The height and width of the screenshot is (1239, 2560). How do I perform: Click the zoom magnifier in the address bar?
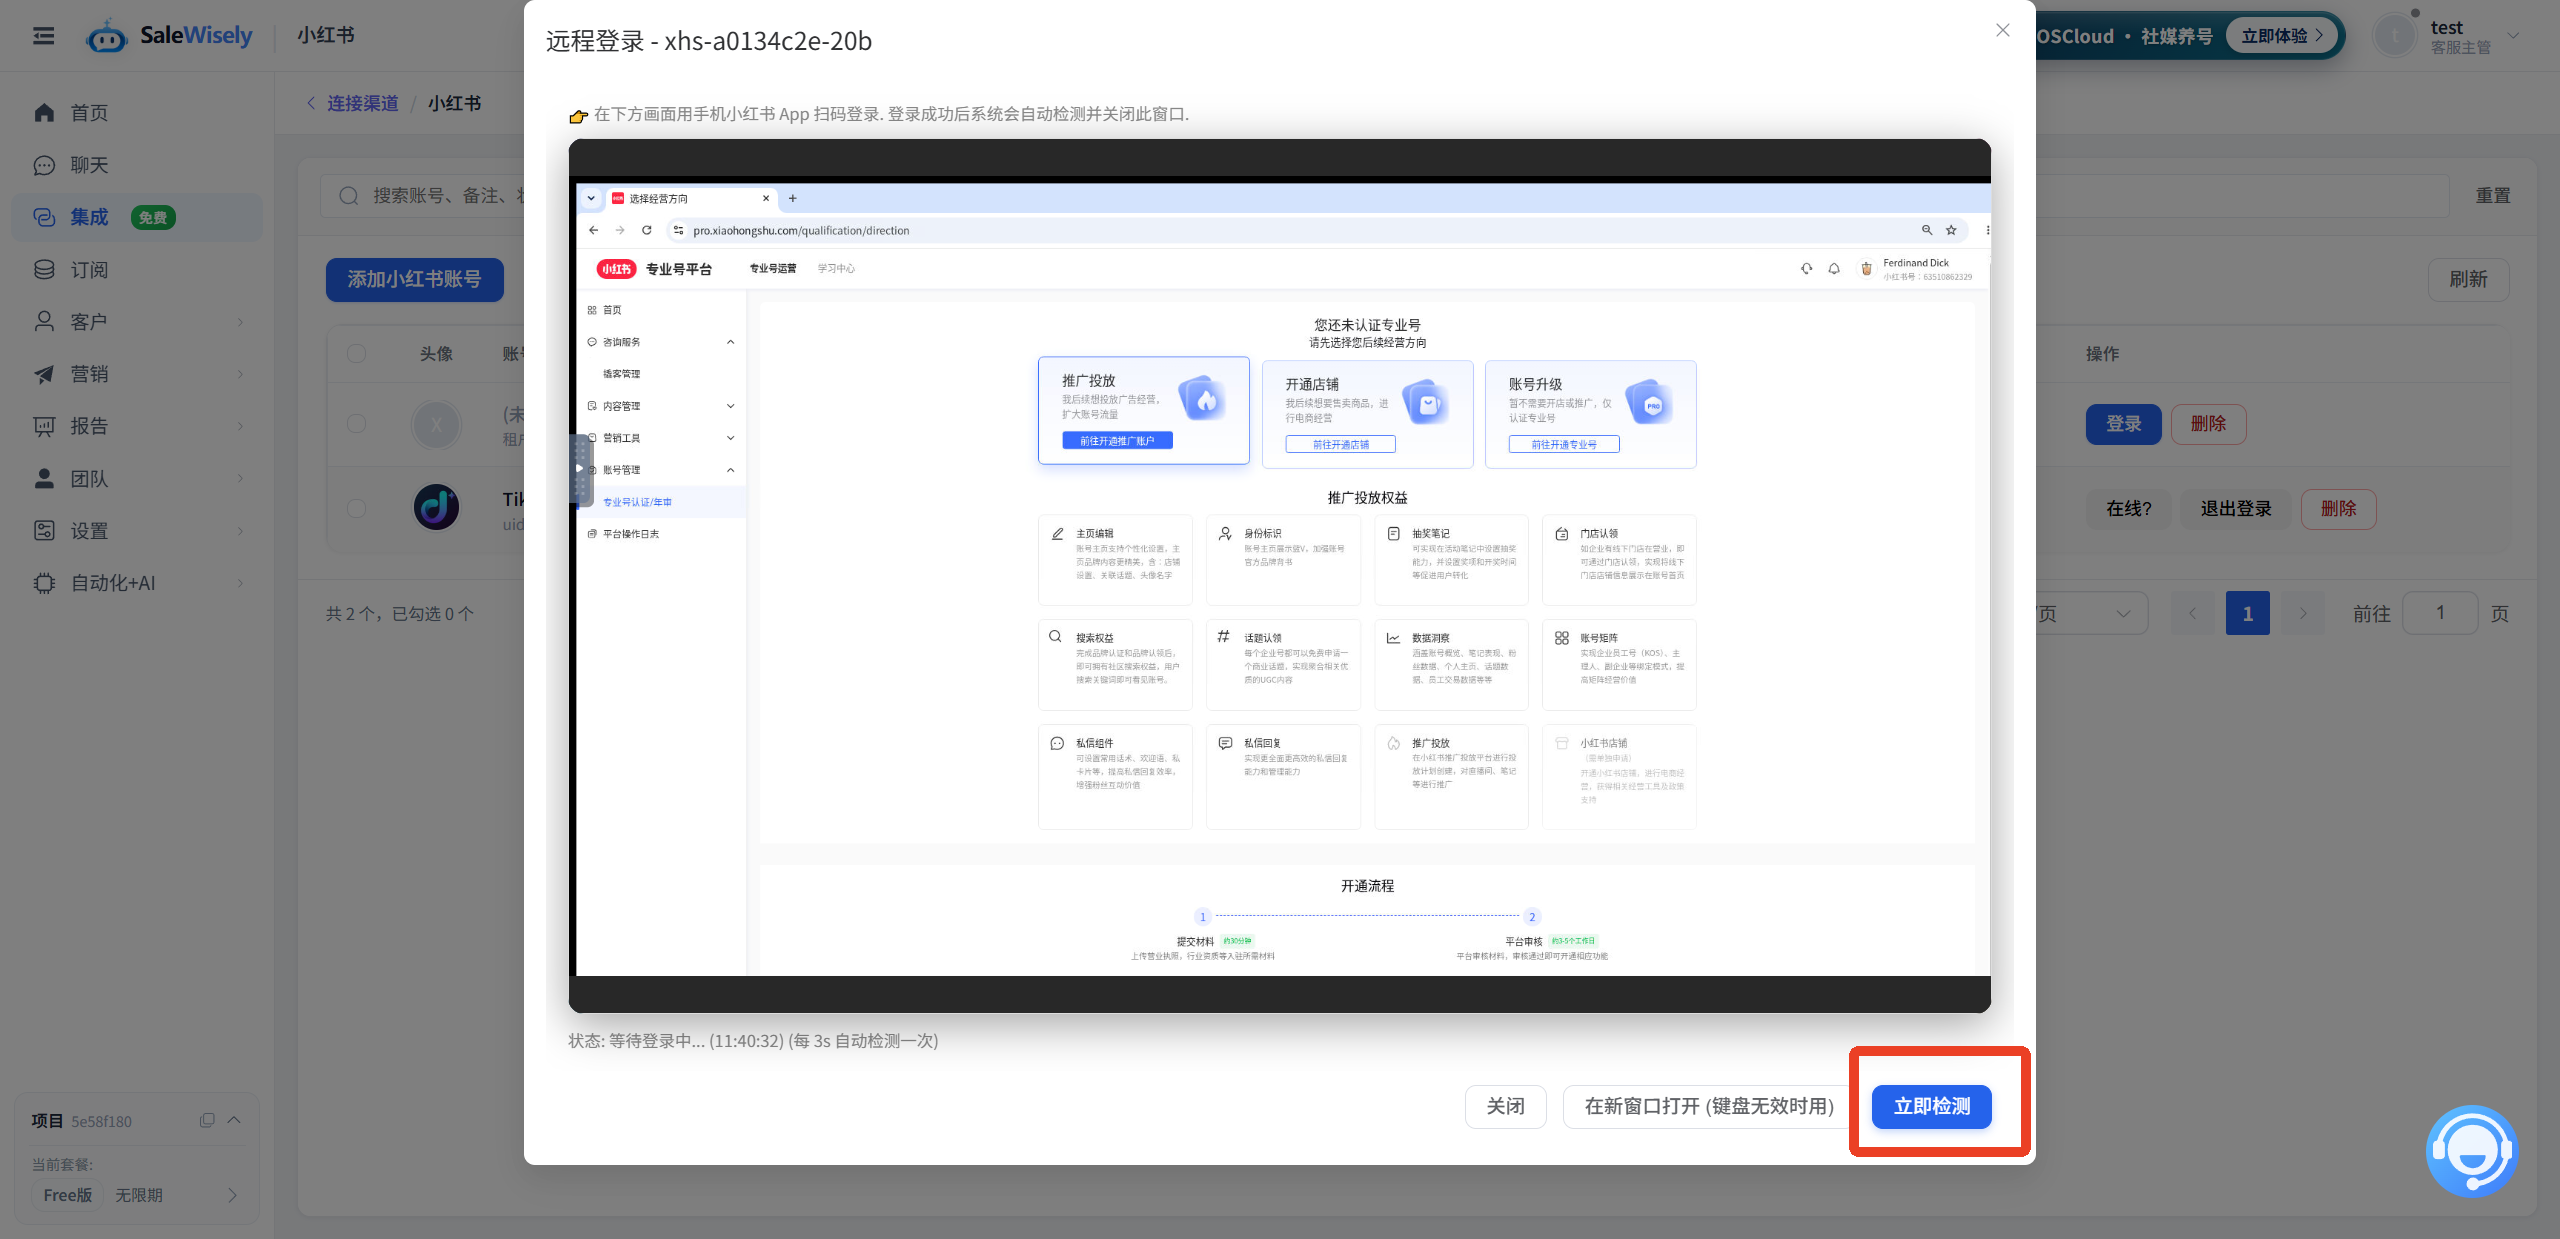tap(1927, 230)
